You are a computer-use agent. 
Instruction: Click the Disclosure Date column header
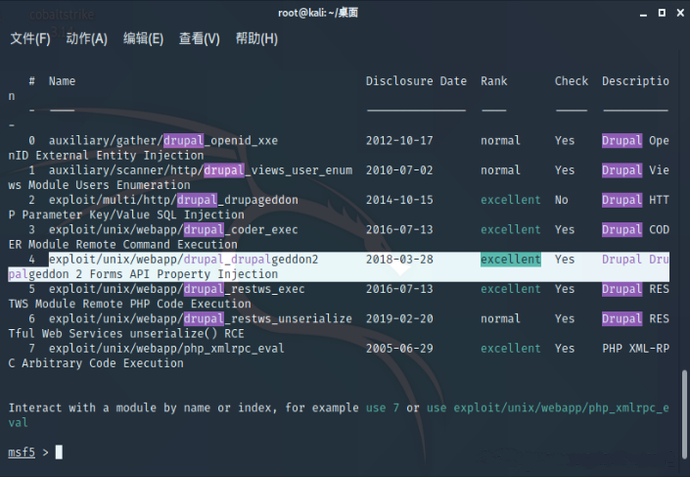coord(416,81)
